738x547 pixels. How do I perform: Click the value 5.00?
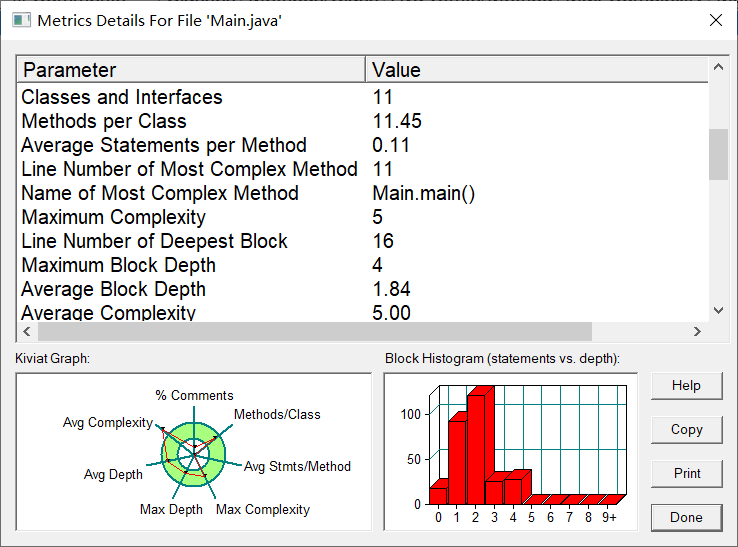391,313
